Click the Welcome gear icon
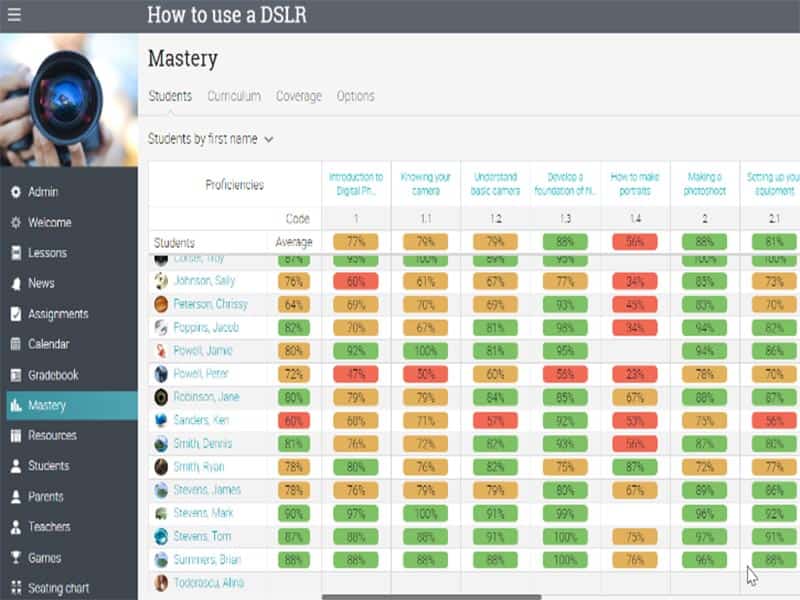The width and height of the screenshot is (800, 600). point(16,222)
